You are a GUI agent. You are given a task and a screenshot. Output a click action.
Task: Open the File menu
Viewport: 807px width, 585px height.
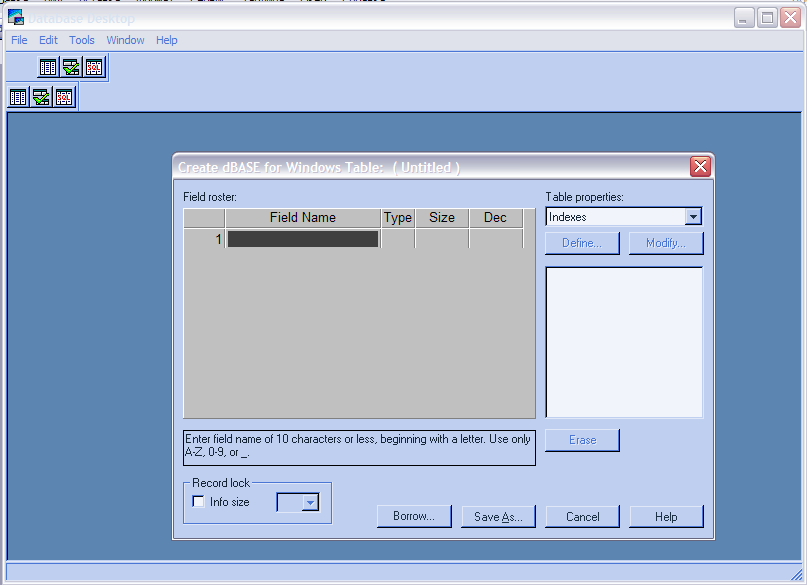click(19, 40)
